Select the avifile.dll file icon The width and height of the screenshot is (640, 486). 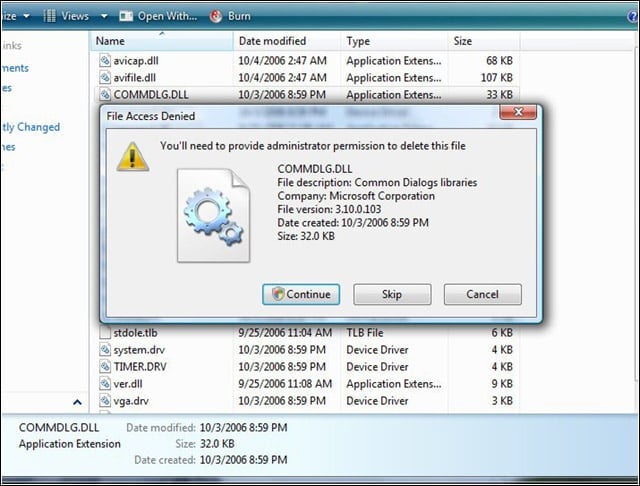click(105, 78)
